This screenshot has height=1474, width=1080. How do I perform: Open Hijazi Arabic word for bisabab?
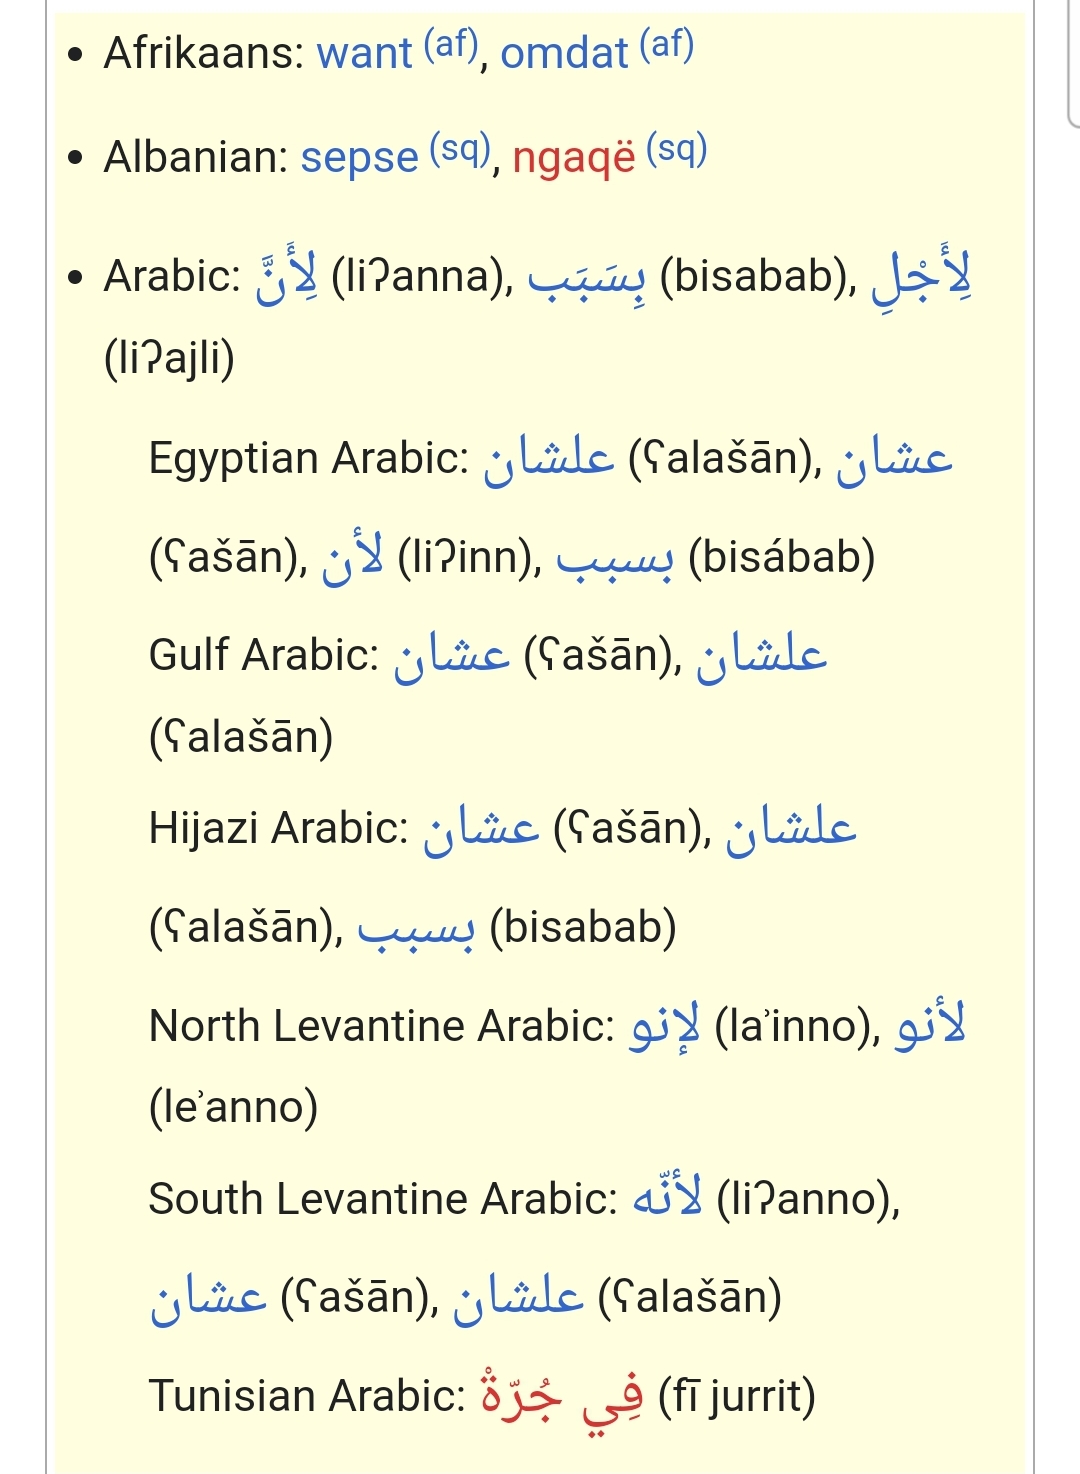click(416, 929)
